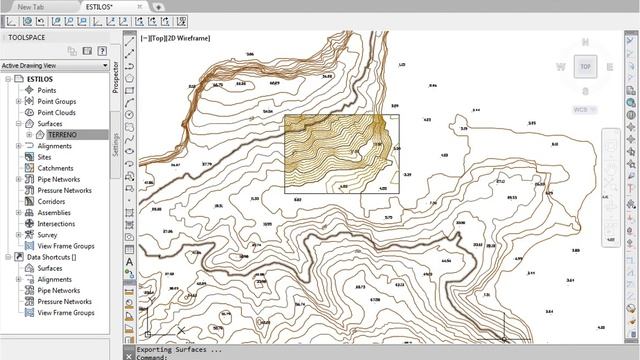Open the Active Drawing View dropdown
The image size is (640, 360).
[x=55, y=65]
